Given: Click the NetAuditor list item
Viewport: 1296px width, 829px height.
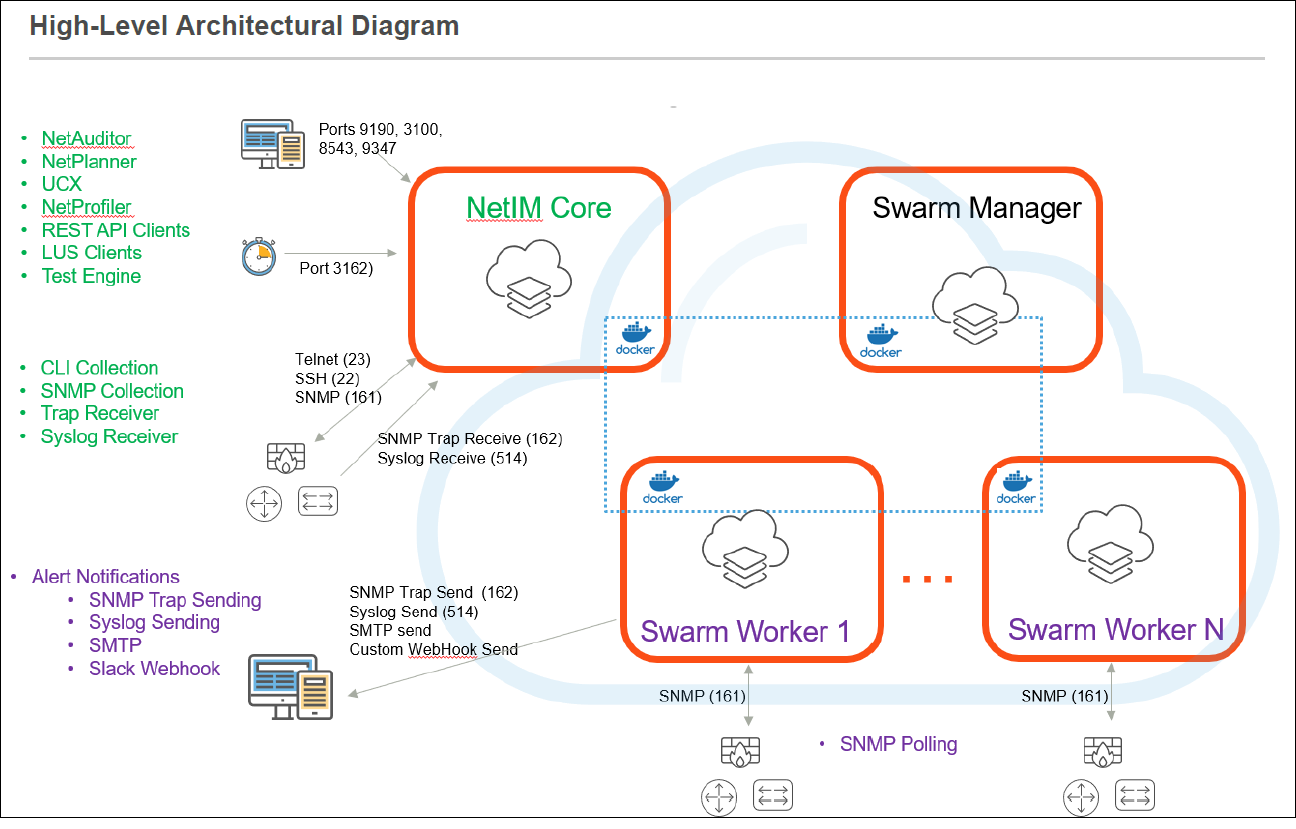Looking at the screenshot, I should (86, 139).
